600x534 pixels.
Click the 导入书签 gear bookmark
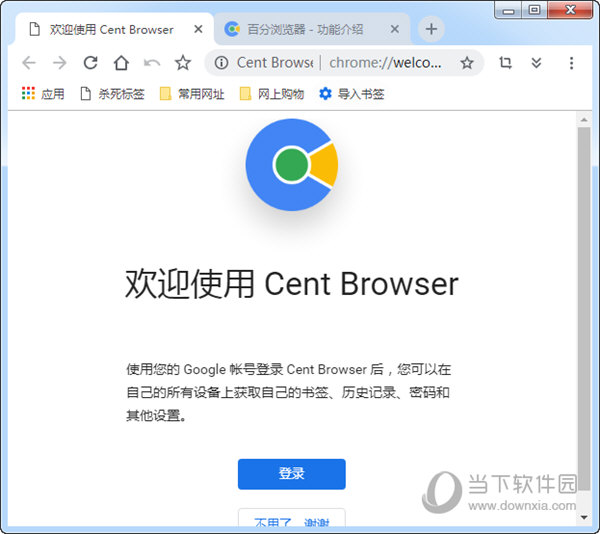tap(352, 94)
